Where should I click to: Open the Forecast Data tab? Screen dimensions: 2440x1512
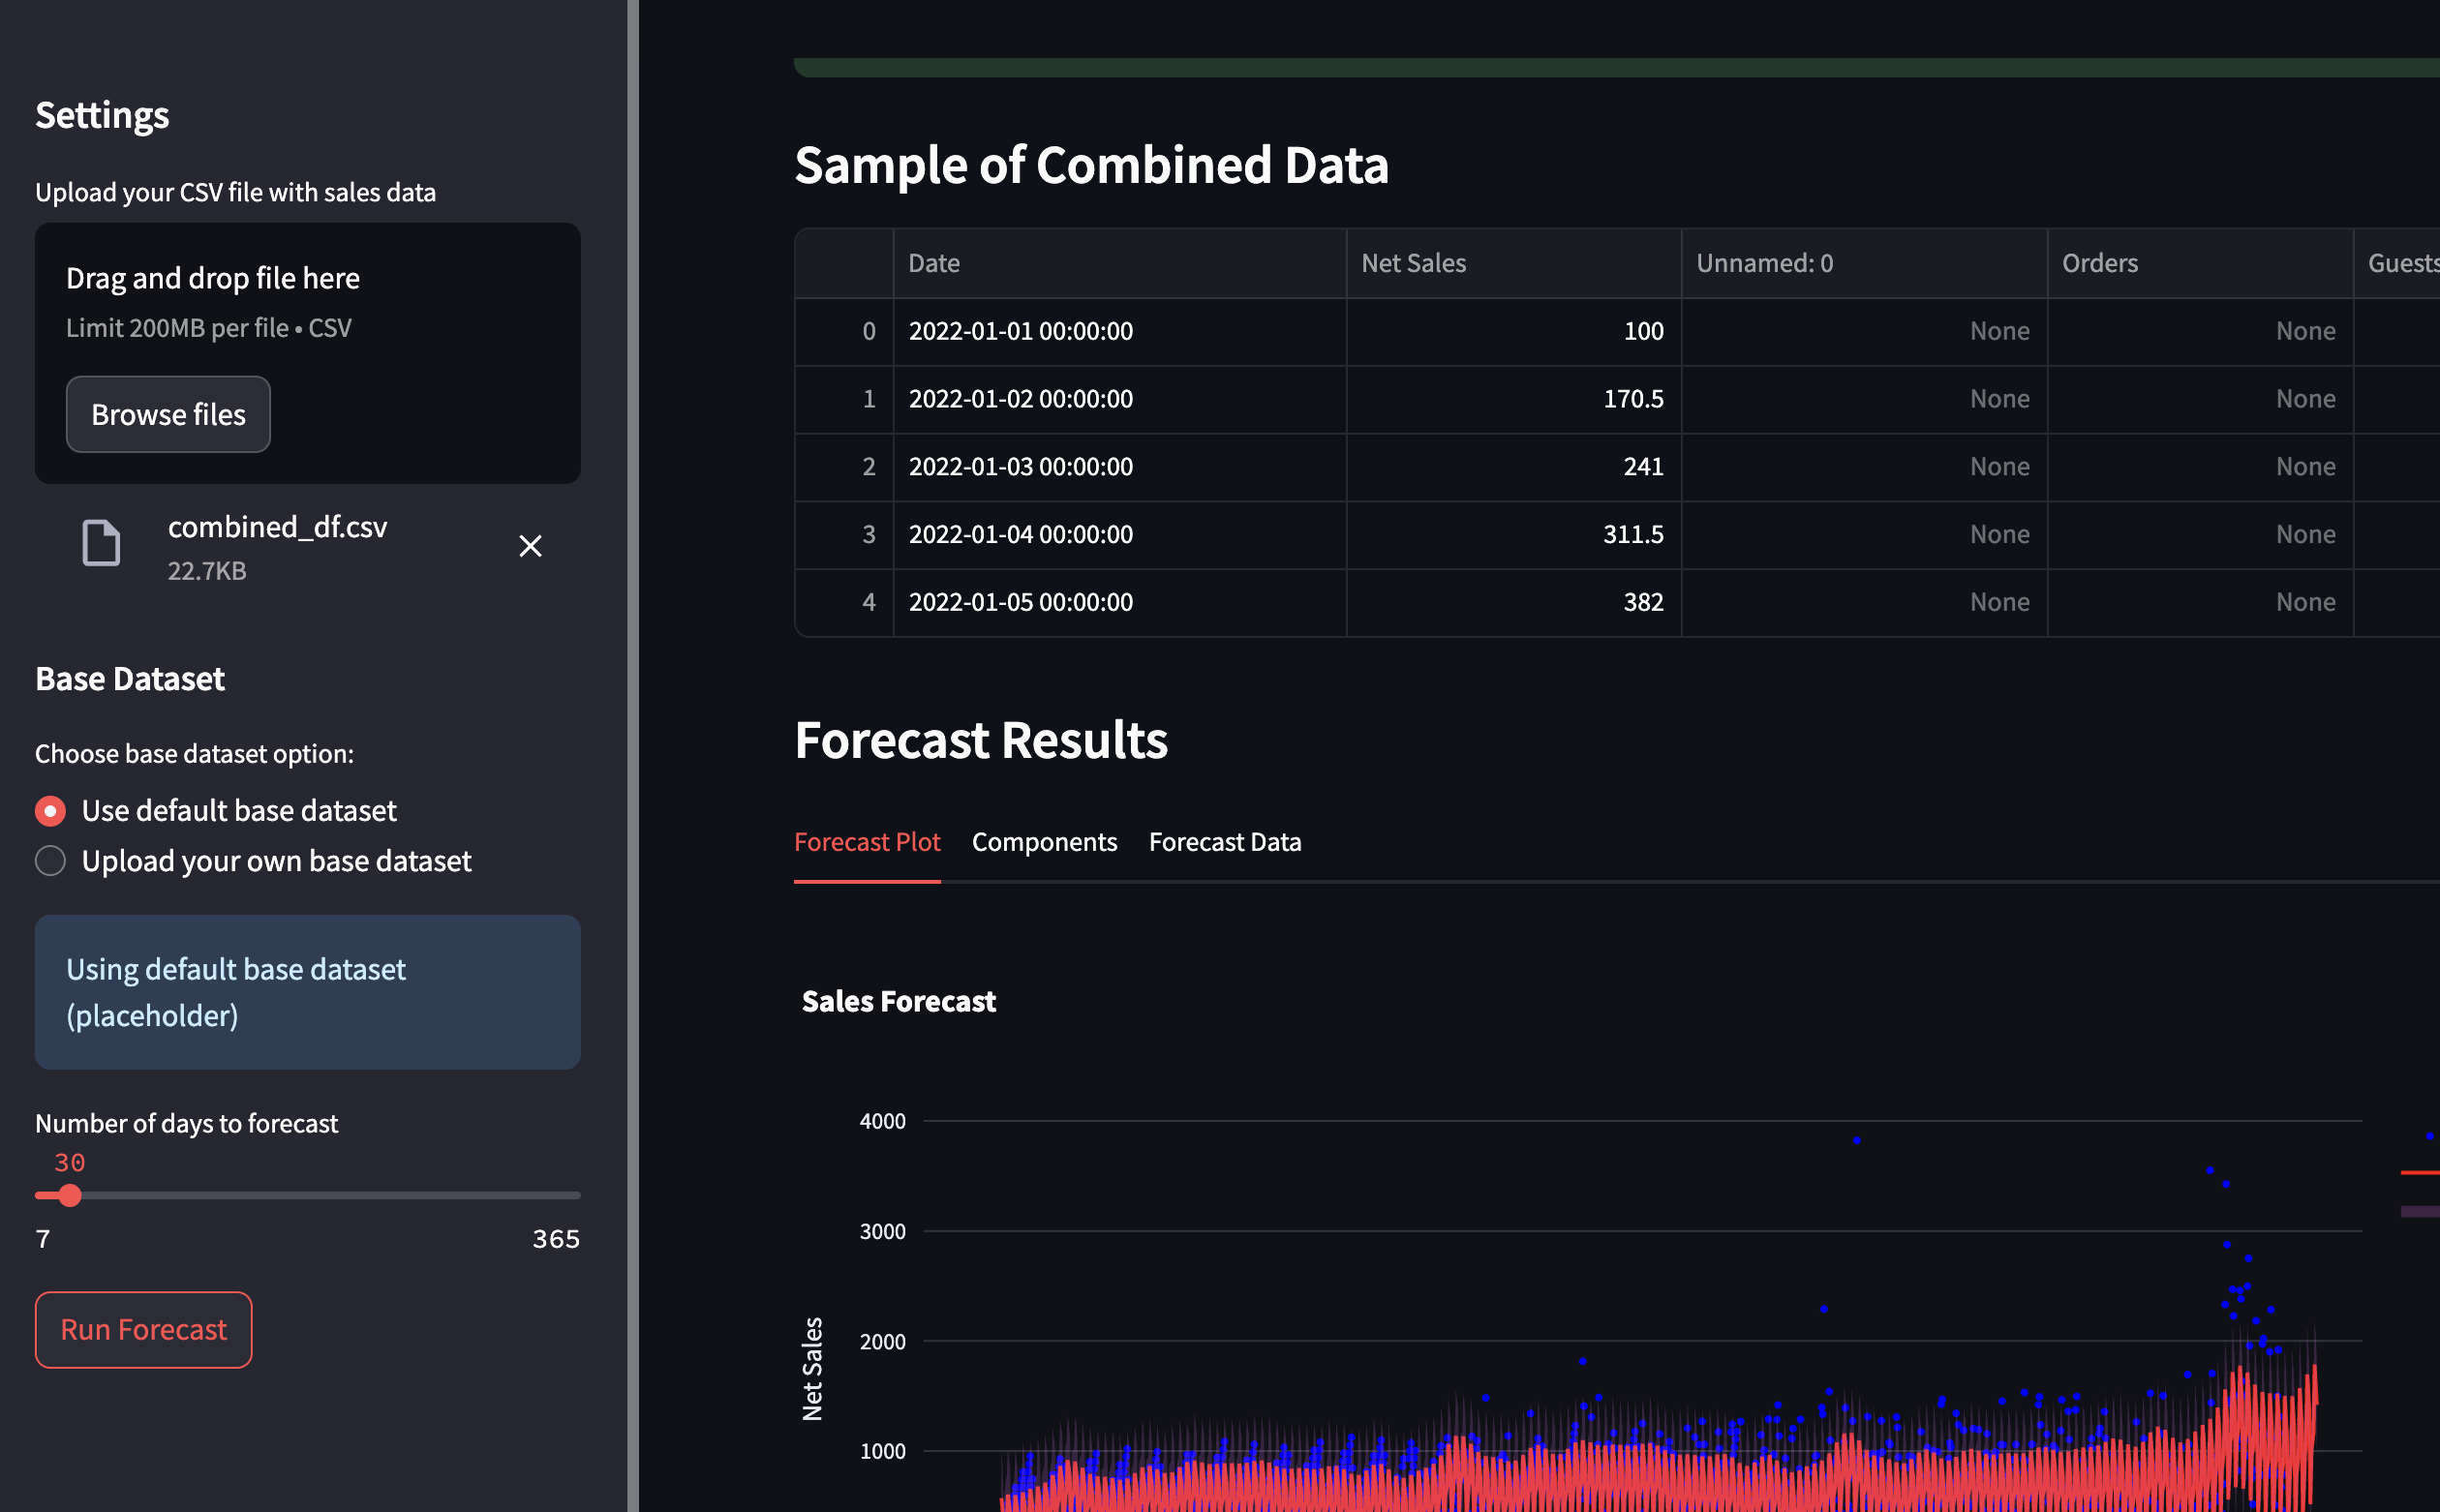point(1224,842)
